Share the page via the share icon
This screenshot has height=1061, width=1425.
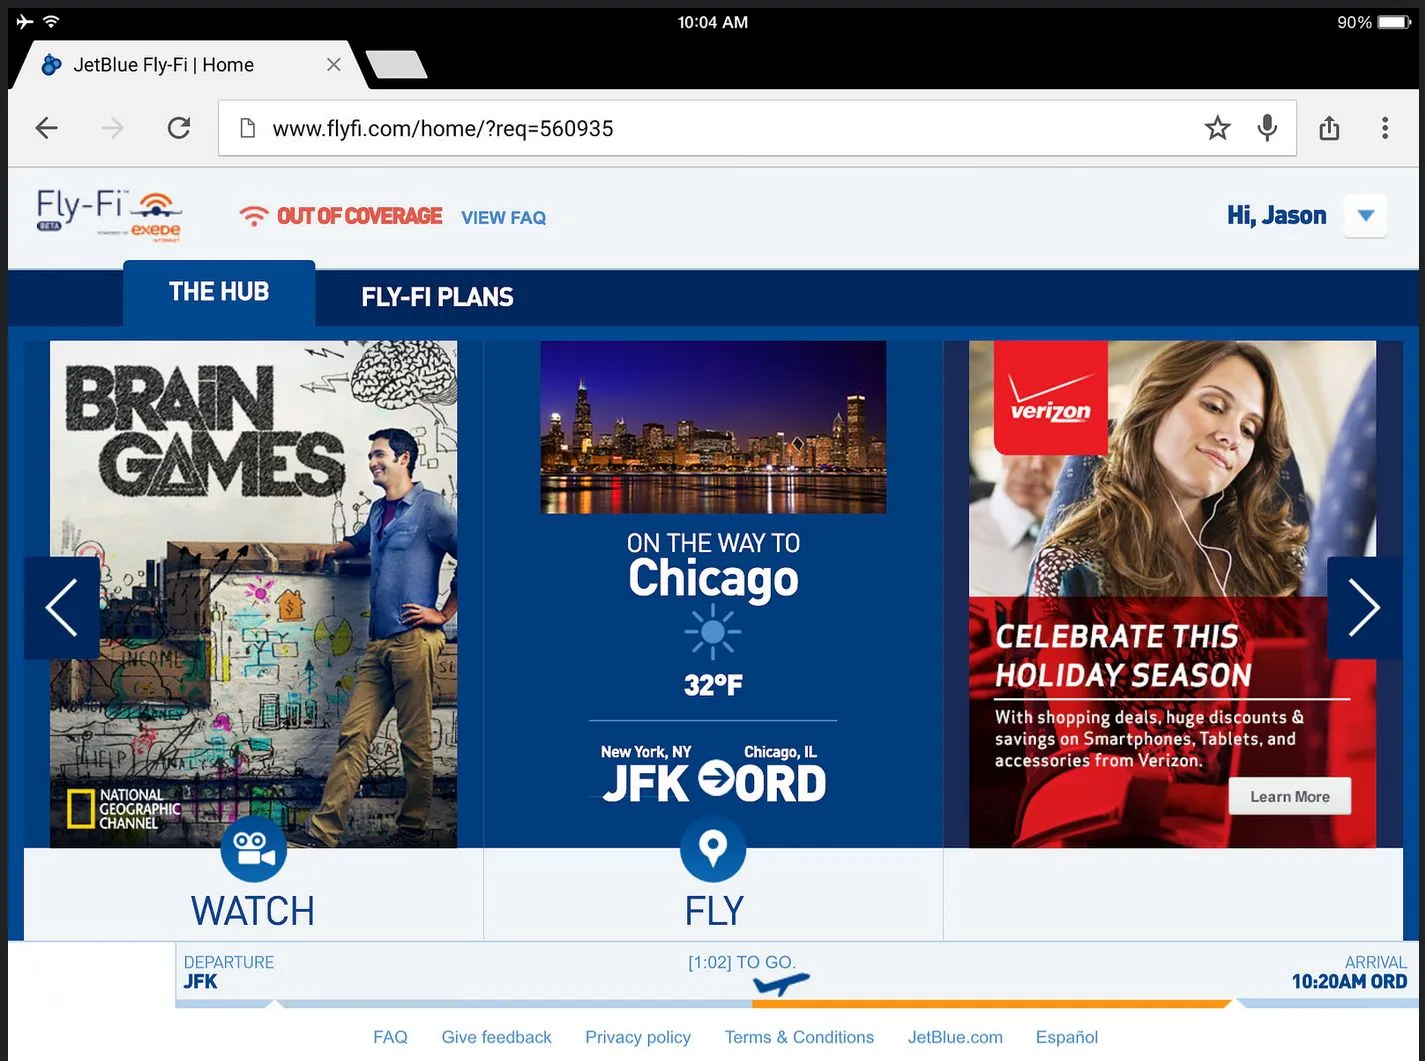point(1329,128)
